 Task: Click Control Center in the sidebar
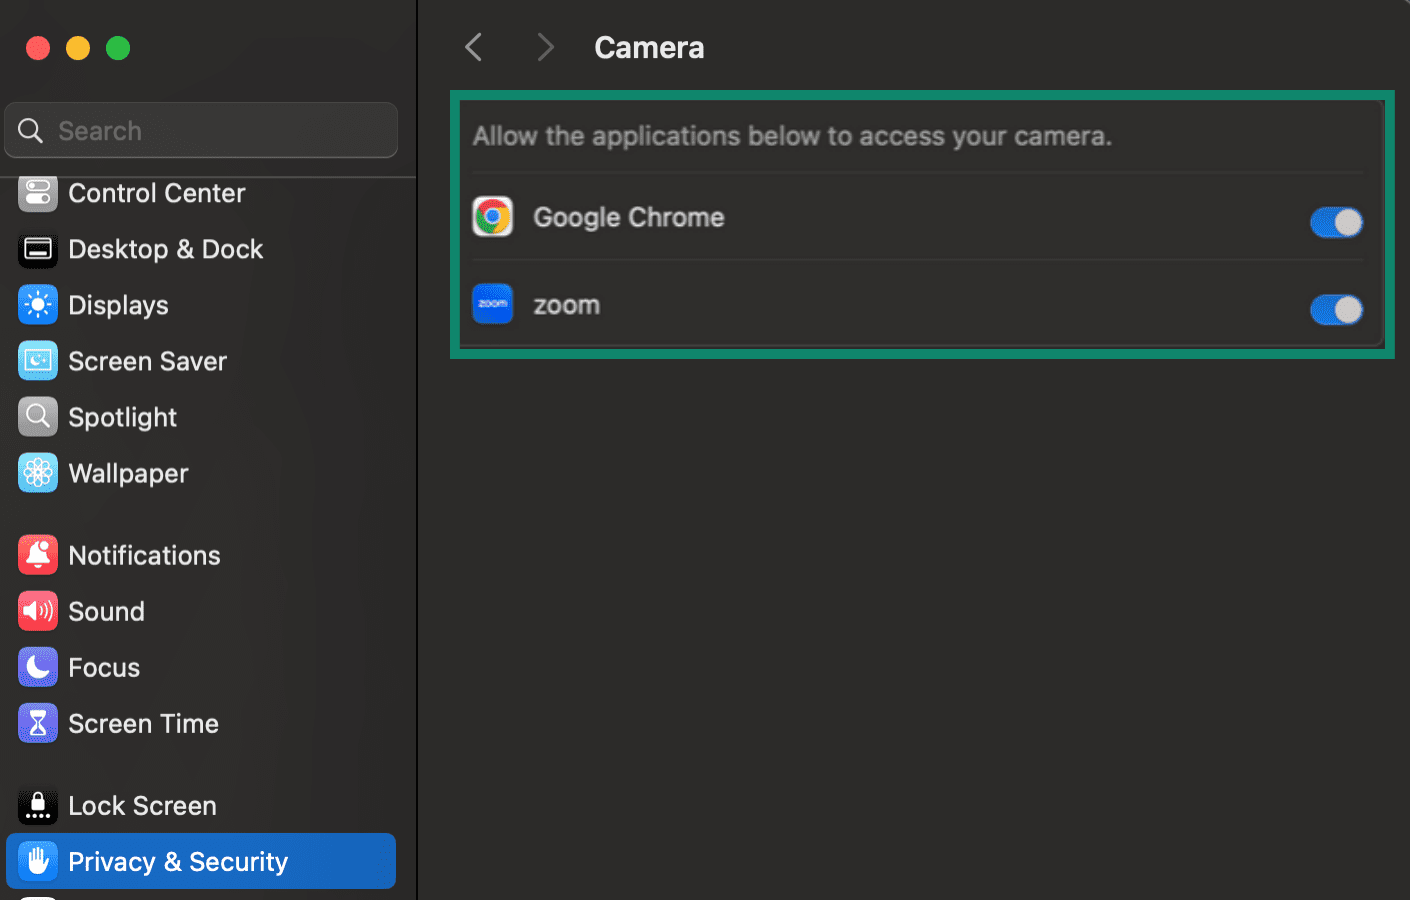(156, 193)
